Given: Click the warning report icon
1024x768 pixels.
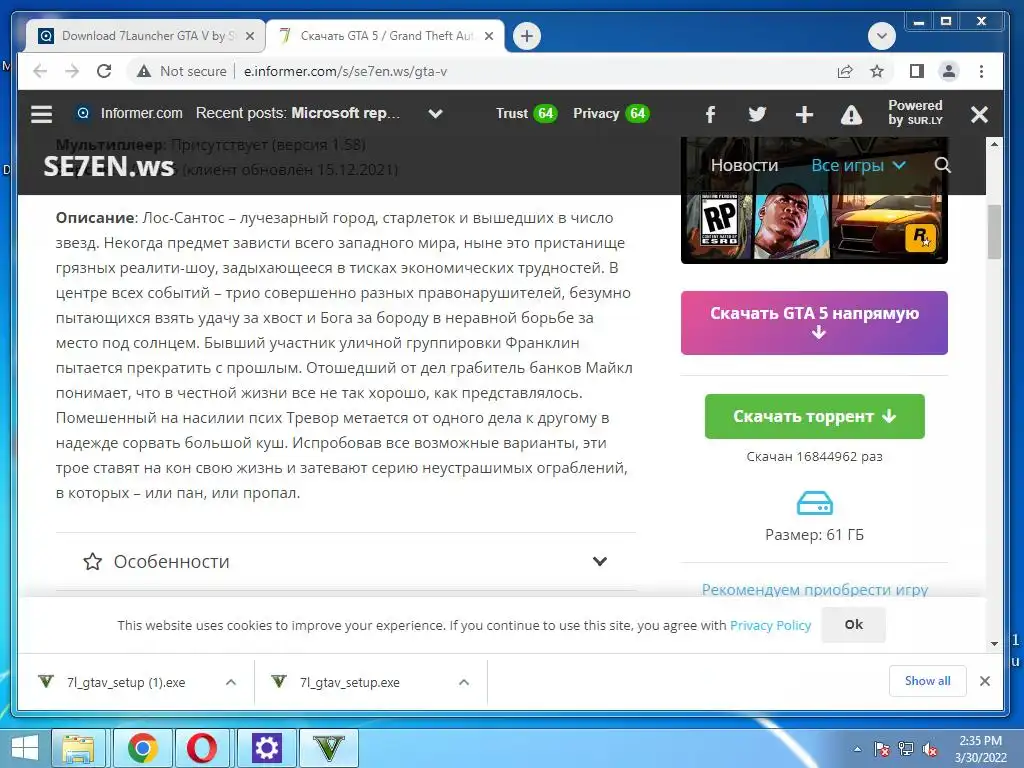Looking at the screenshot, I should pos(851,115).
